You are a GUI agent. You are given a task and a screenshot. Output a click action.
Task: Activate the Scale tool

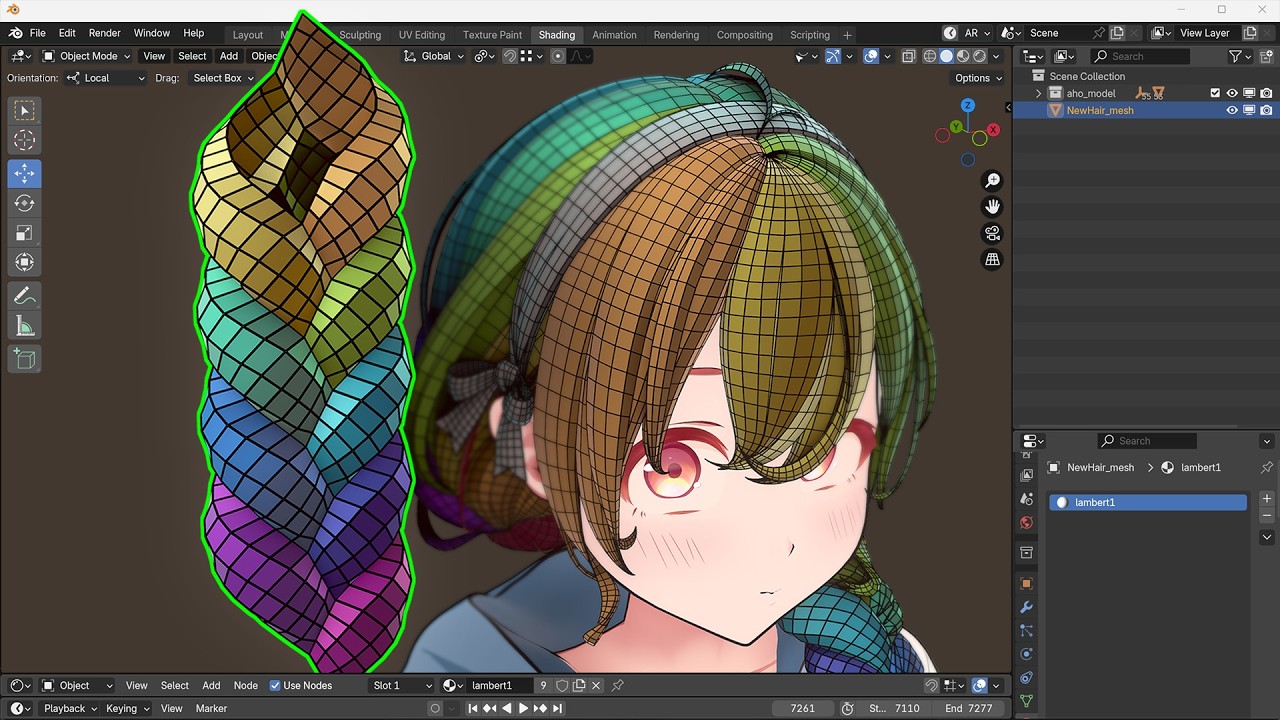[25, 233]
